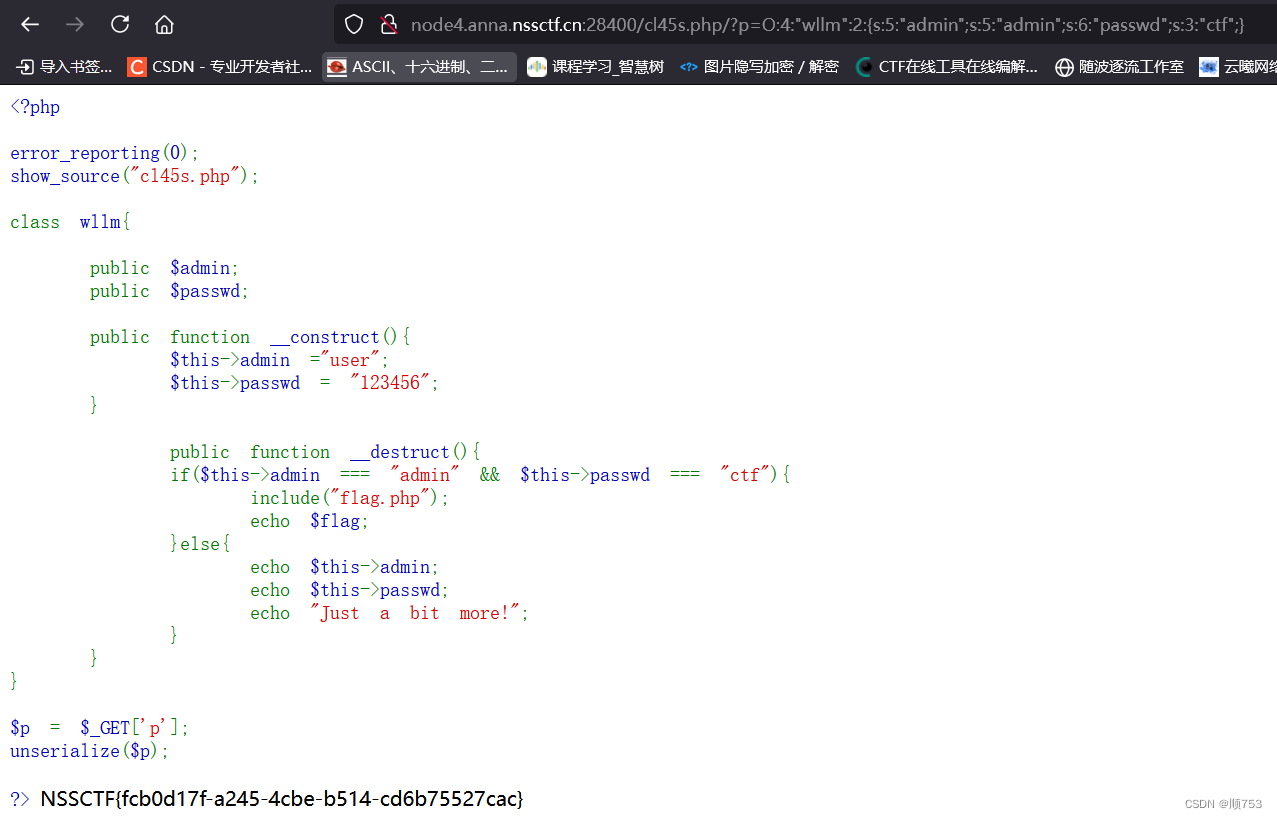
Task: Click the 随波逐流 globe favicon
Action: (1064, 67)
